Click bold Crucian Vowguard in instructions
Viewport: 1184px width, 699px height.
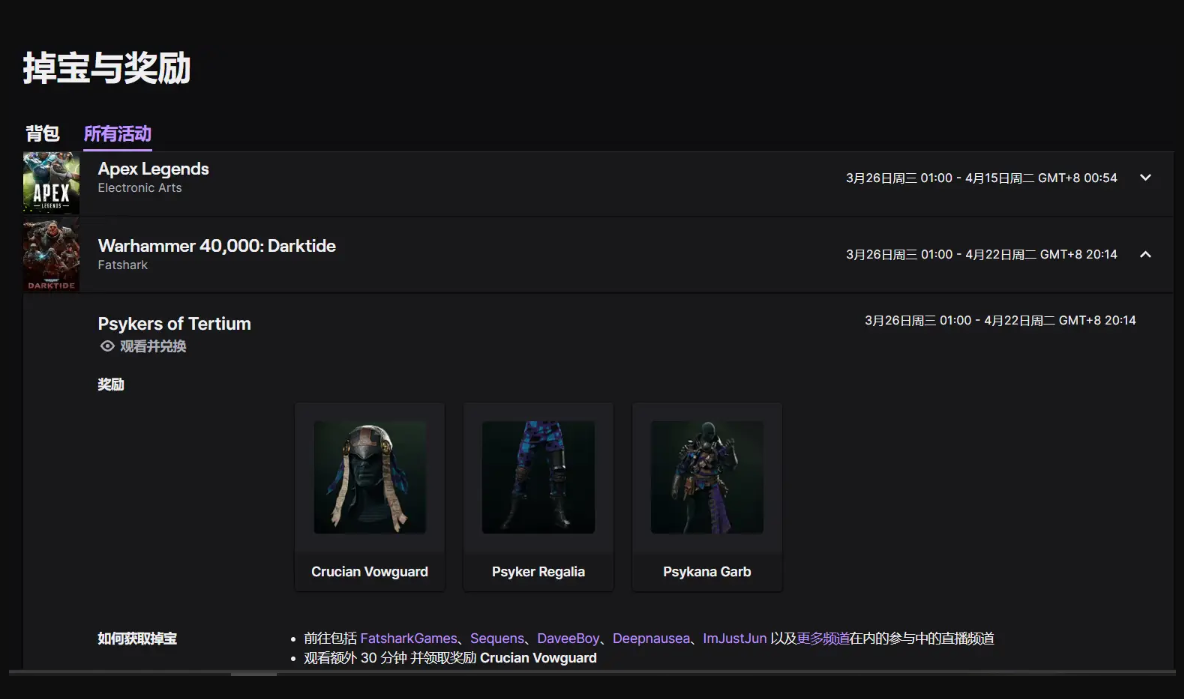tap(538, 658)
